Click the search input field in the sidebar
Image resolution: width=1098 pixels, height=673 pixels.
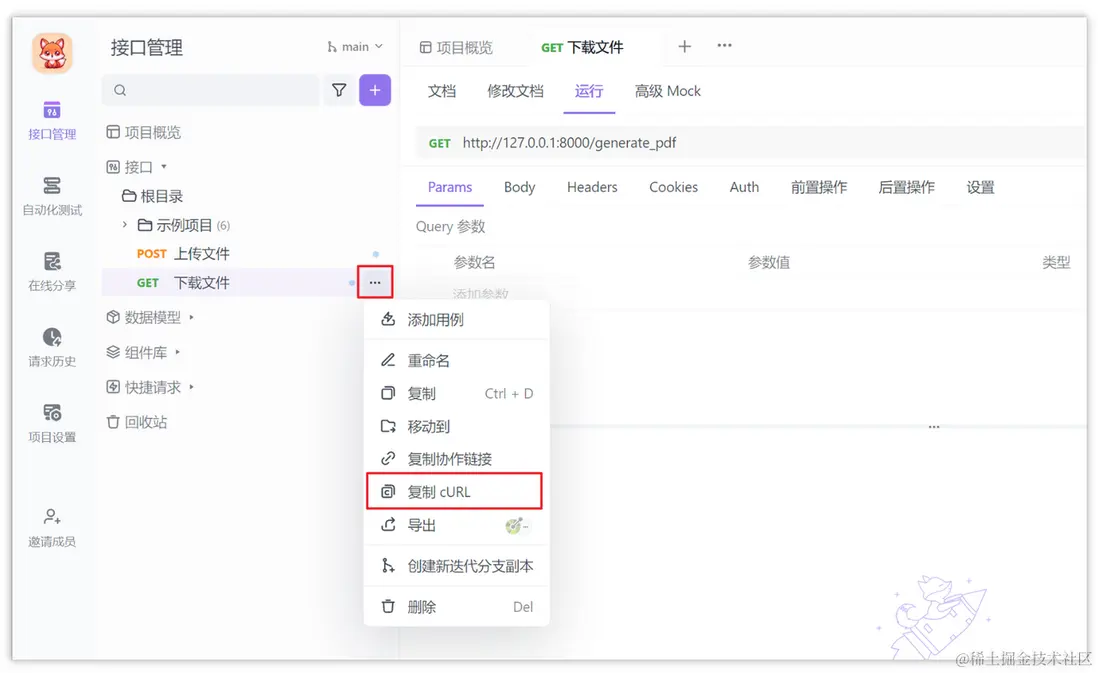[210, 89]
